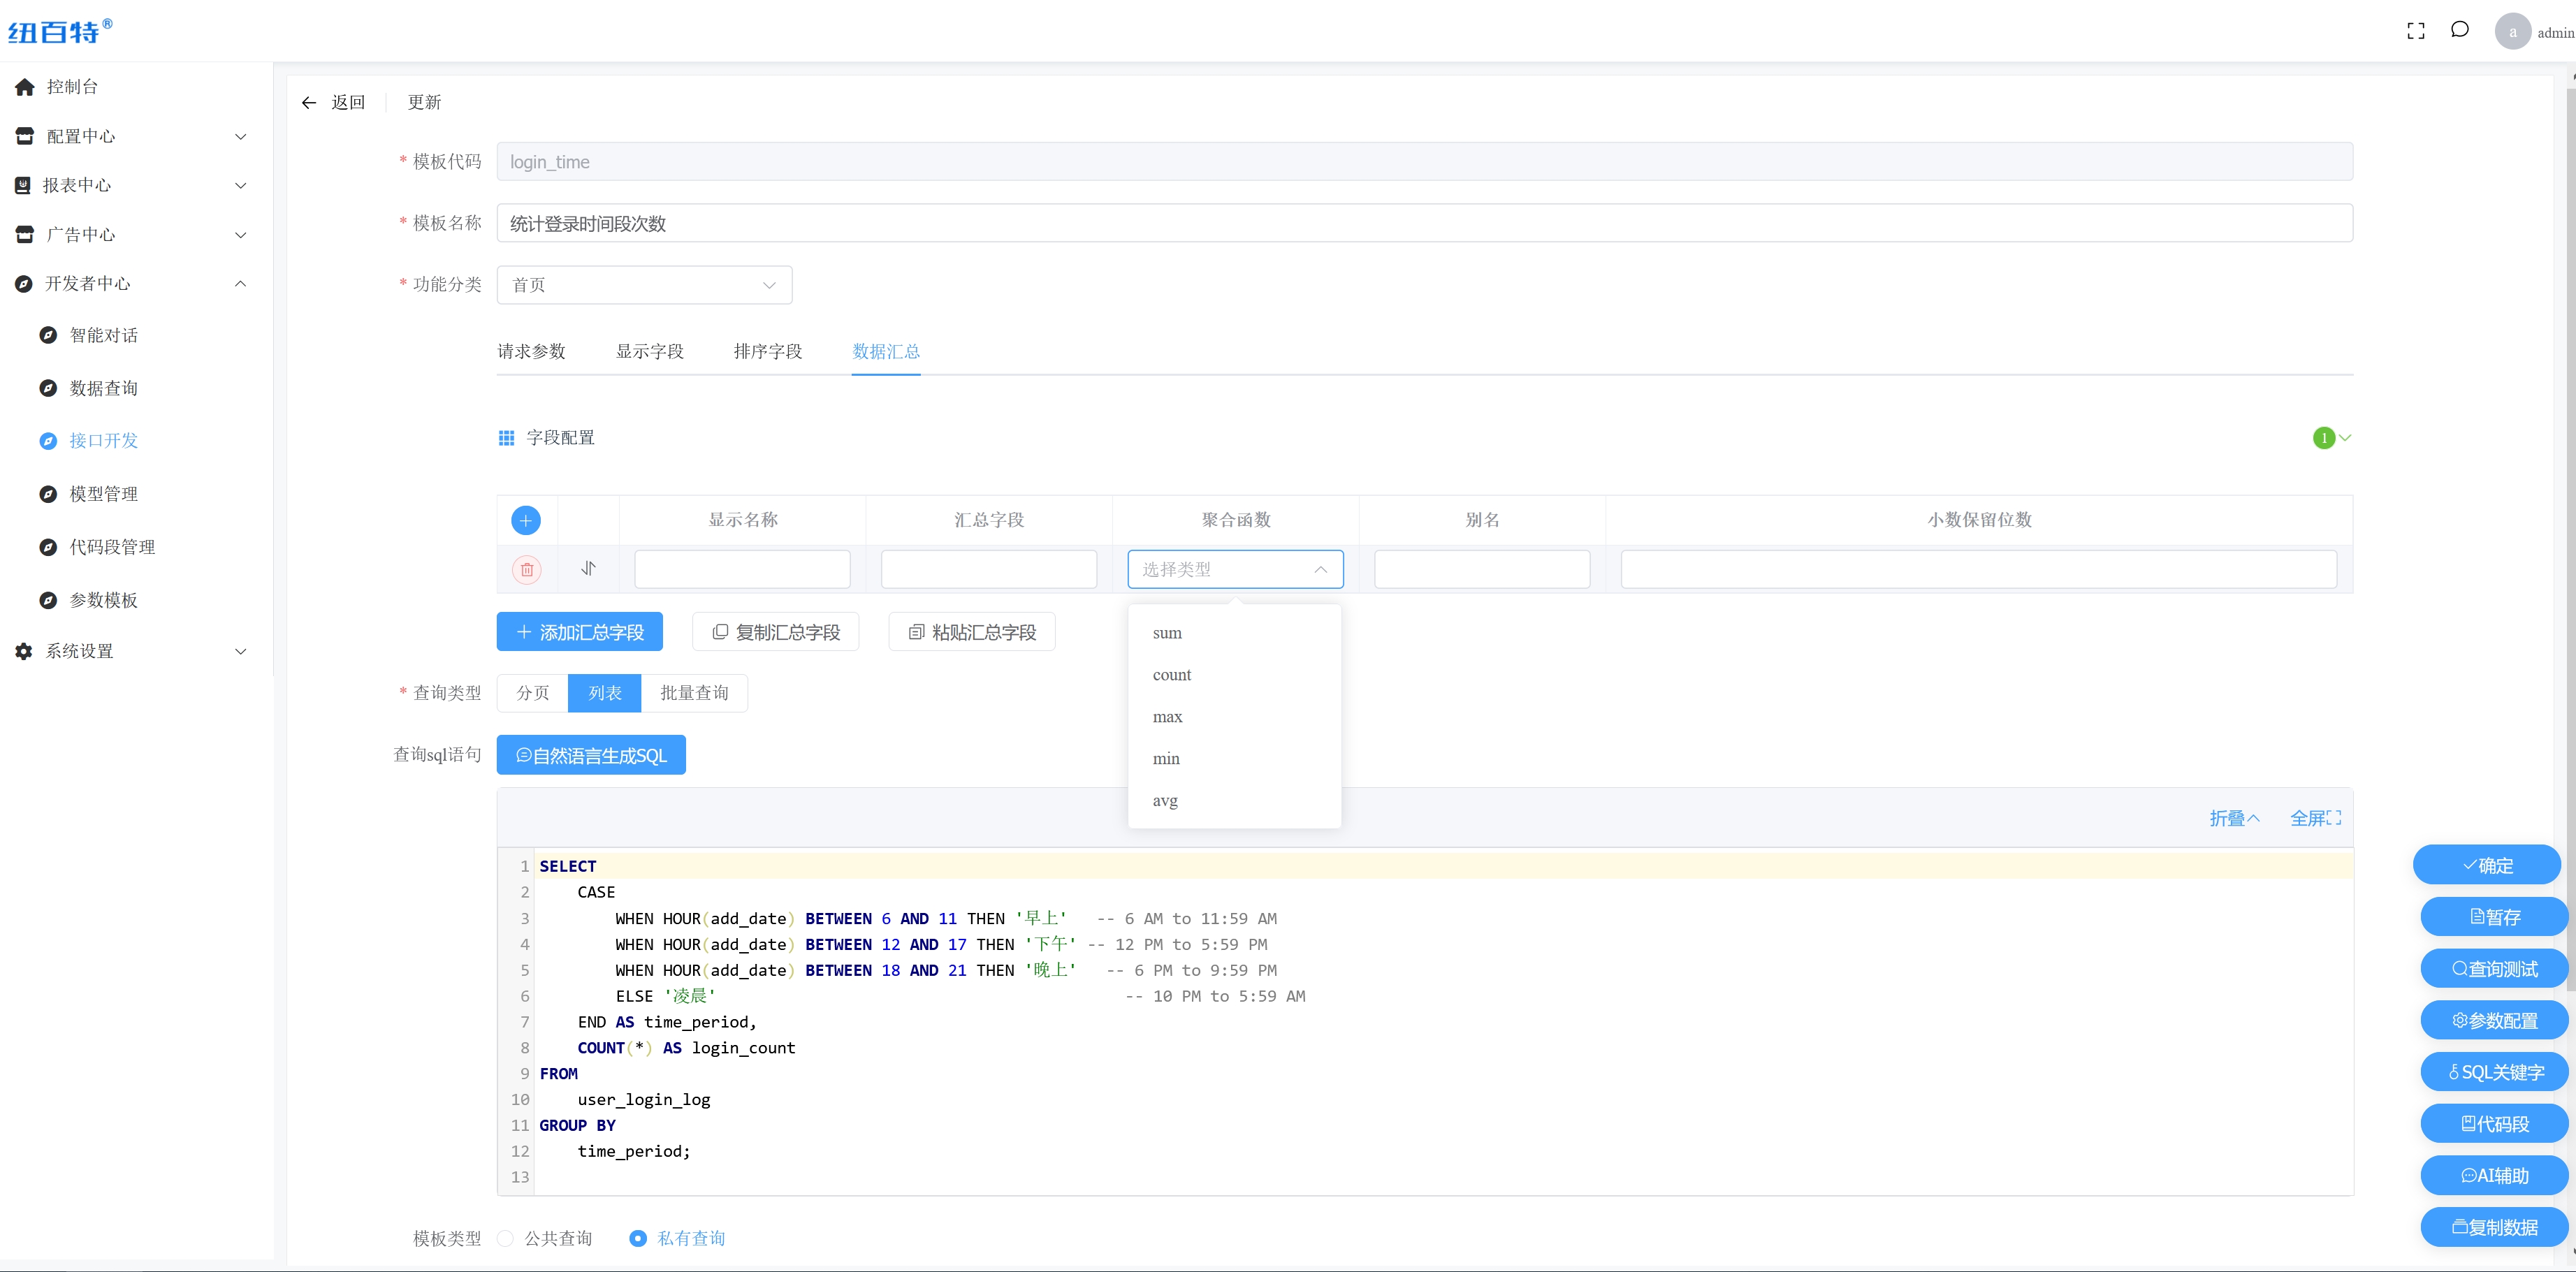Click the 模板名称 input field
Image resolution: width=2576 pixels, height=1272 pixels.
click(1424, 223)
